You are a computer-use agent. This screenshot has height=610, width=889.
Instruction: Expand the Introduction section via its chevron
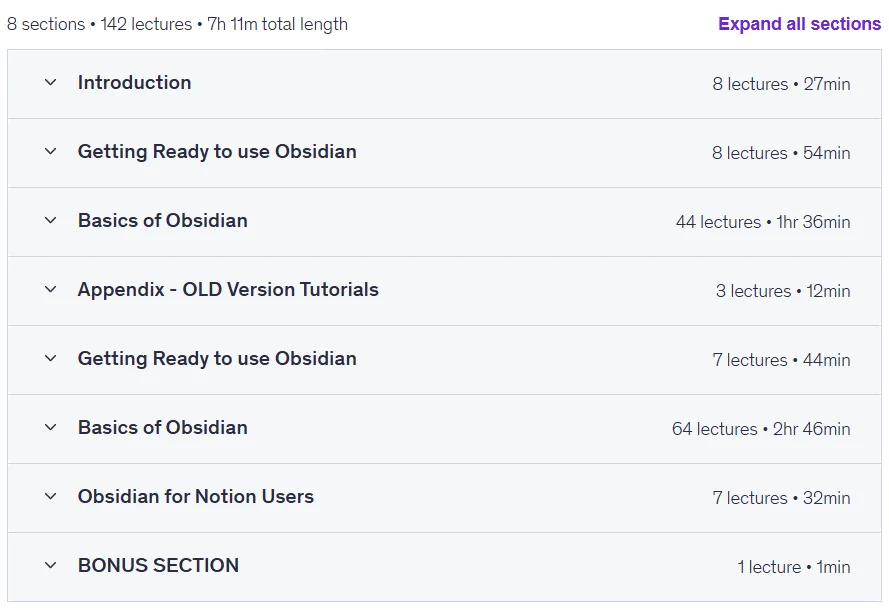pos(50,82)
